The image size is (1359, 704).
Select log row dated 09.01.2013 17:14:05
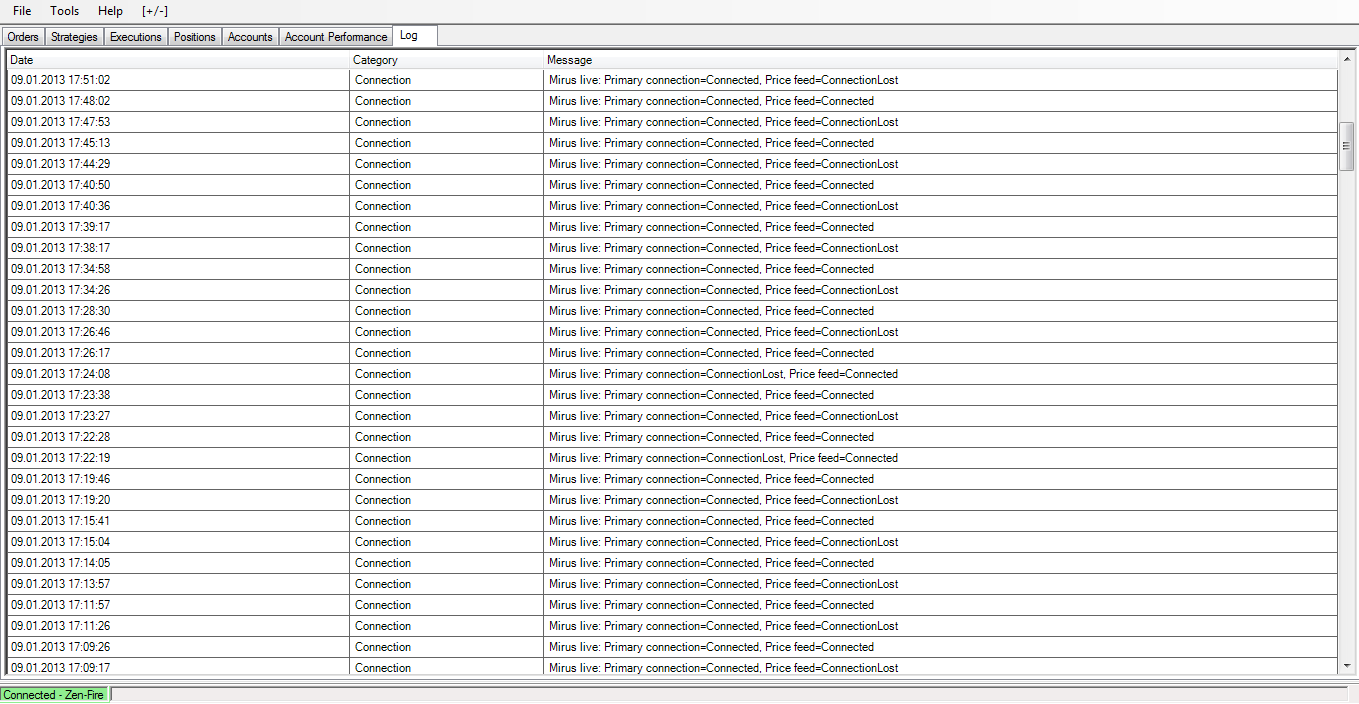tap(672, 563)
